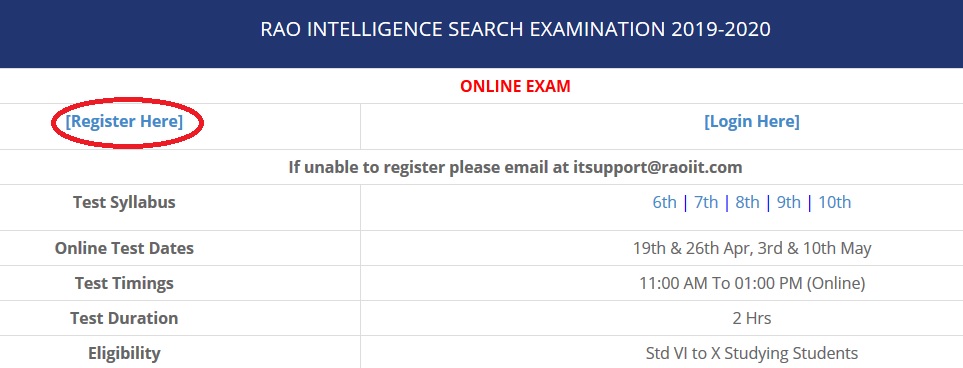Select the Test Syllabus row label
The width and height of the screenshot is (963, 368).
[x=124, y=202]
